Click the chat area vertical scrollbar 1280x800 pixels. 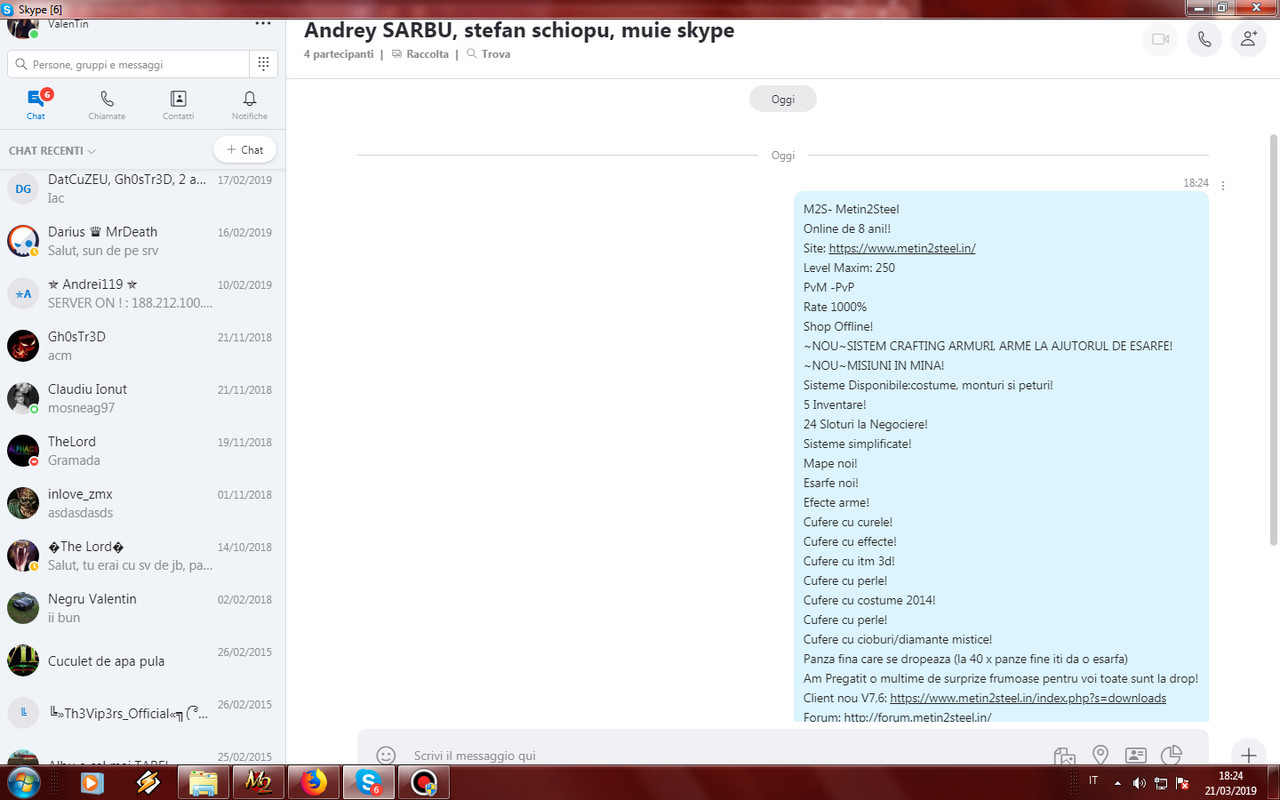(x=1273, y=340)
